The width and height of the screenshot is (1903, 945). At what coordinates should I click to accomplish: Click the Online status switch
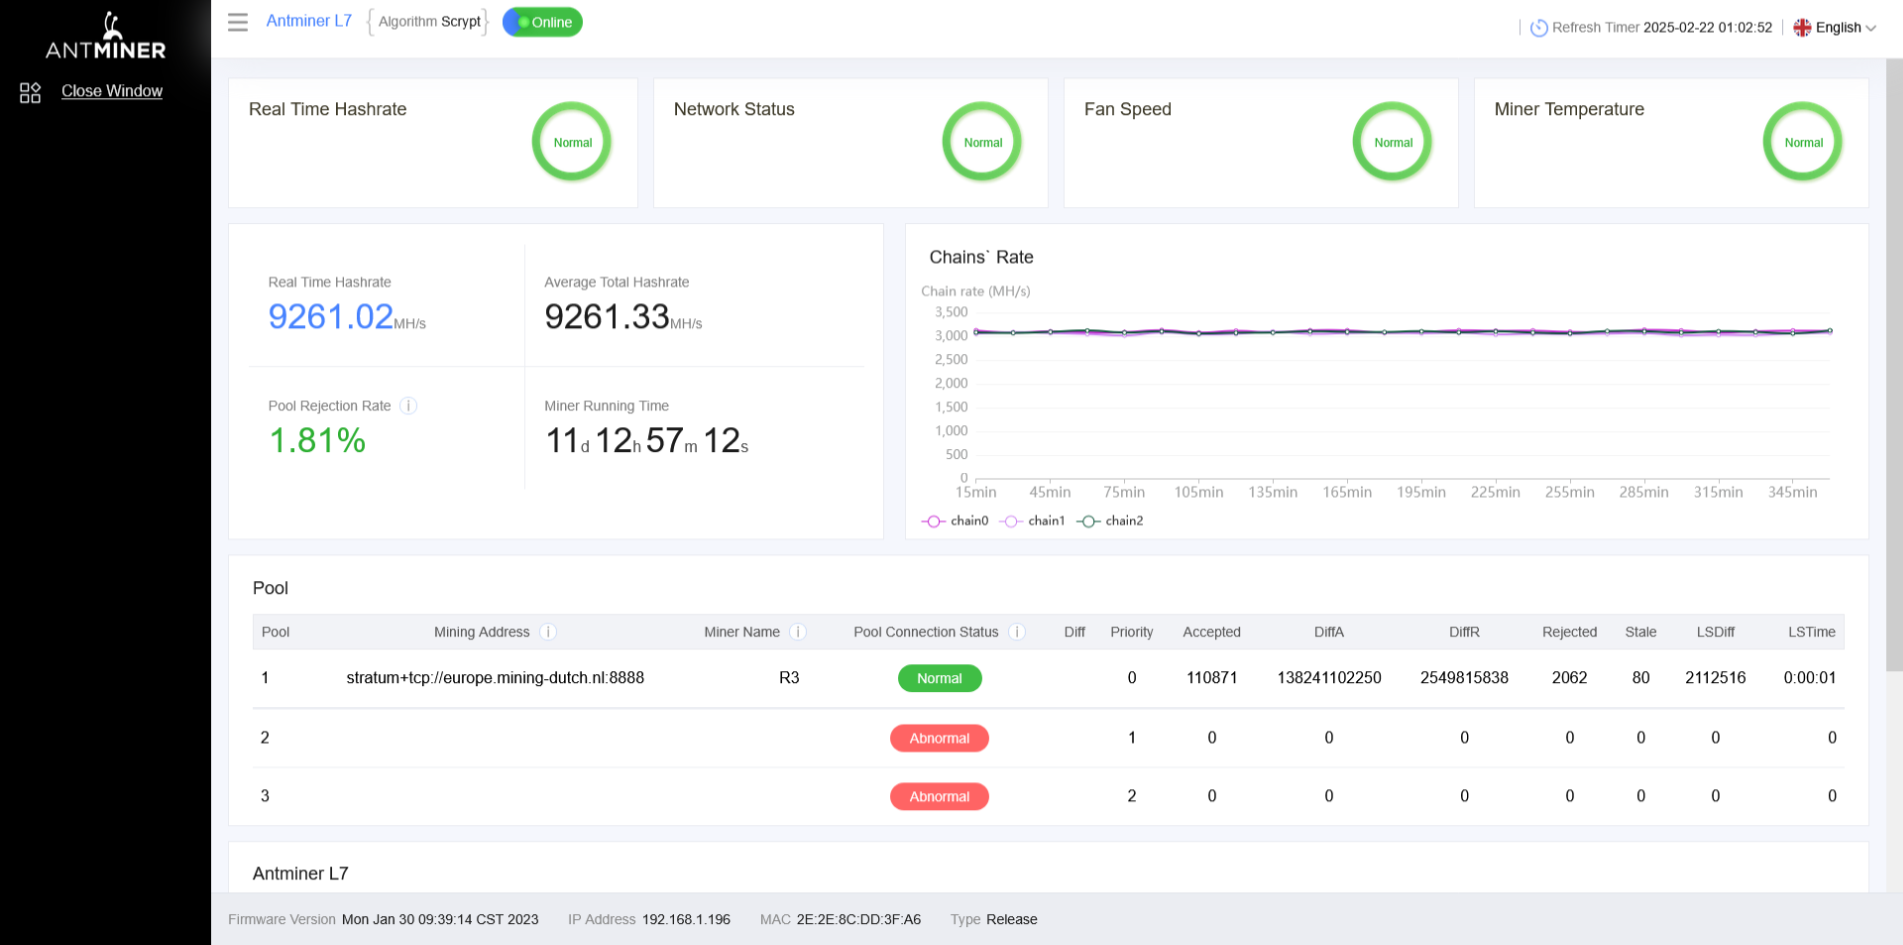pyautogui.click(x=542, y=22)
